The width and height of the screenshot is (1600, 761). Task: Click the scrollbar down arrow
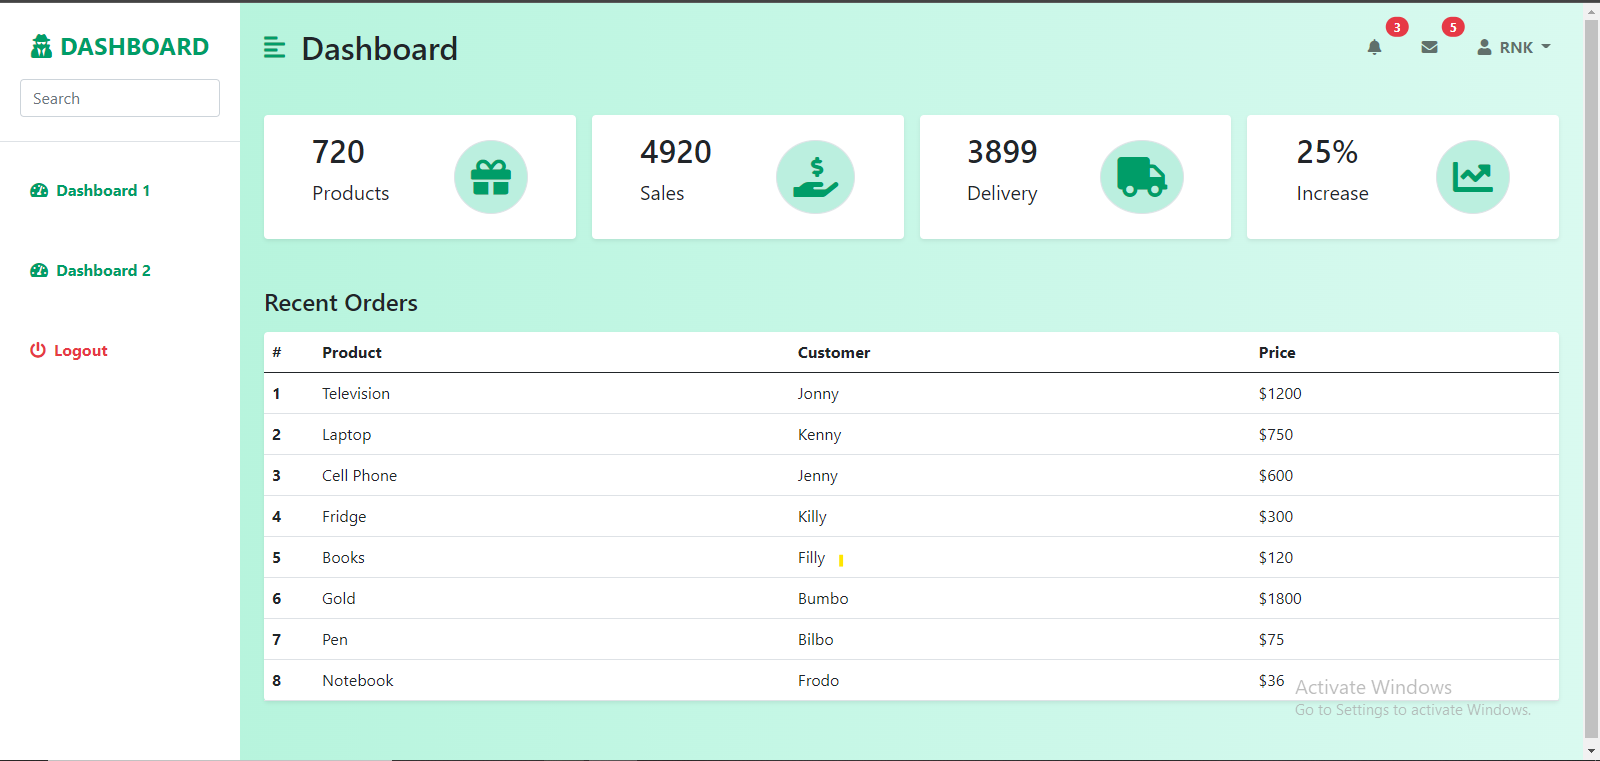tap(1591, 751)
